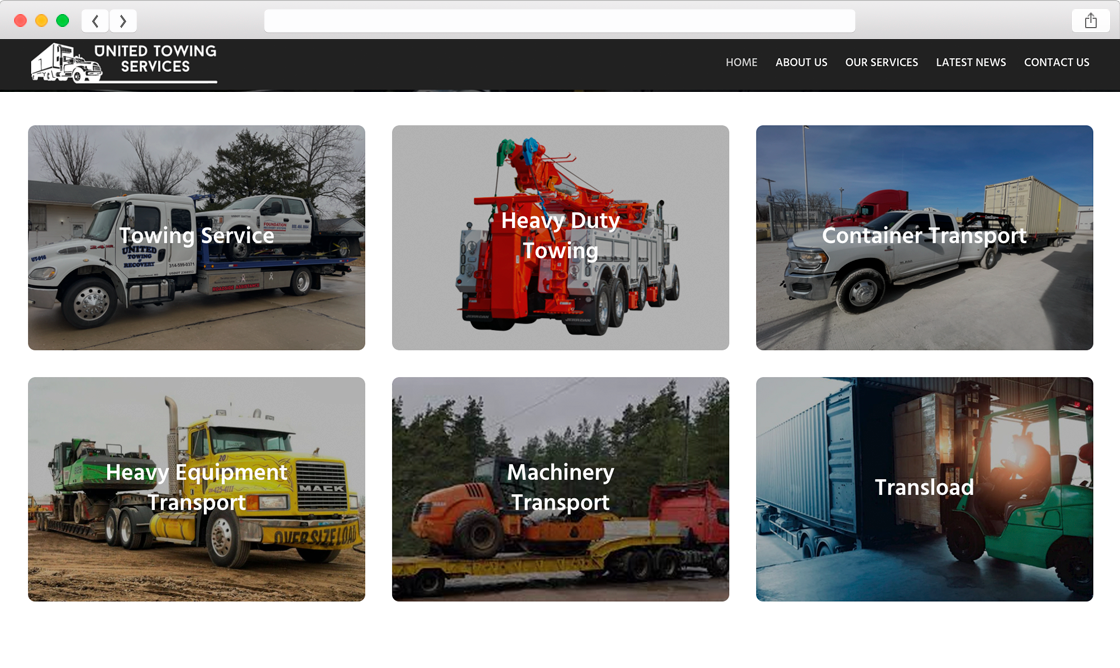
Task: Select the Transload service tile
Action: (x=924, y=488)
